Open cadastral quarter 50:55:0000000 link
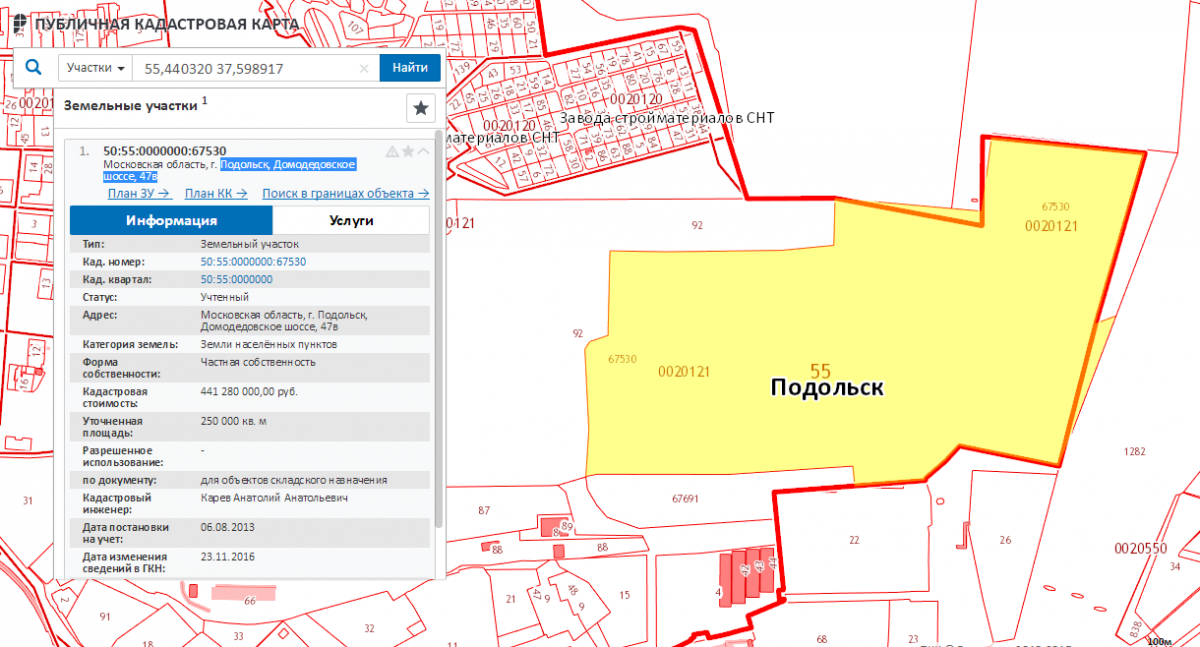Viewport: 1200px width, 647px height. [x=236, y=280]
